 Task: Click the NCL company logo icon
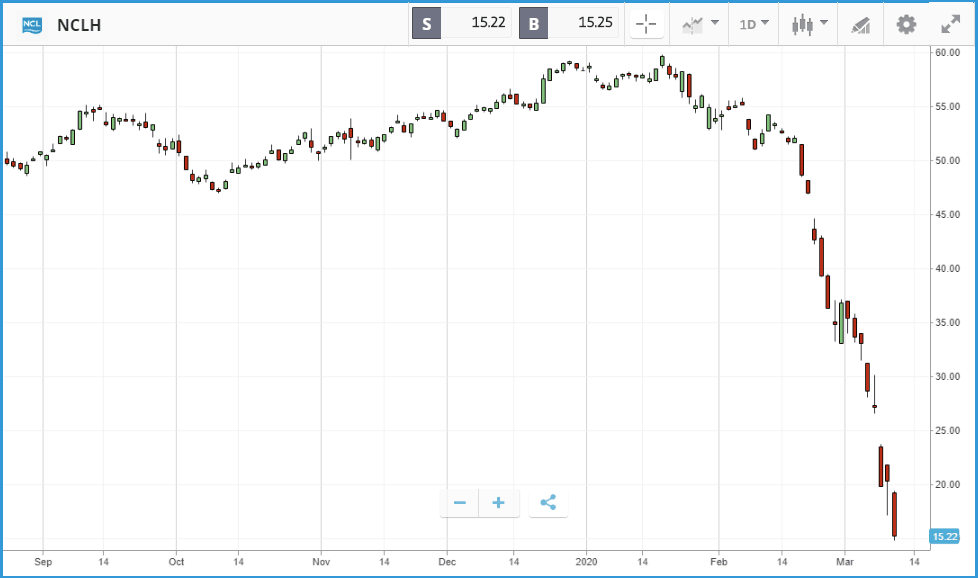[32, 25]
